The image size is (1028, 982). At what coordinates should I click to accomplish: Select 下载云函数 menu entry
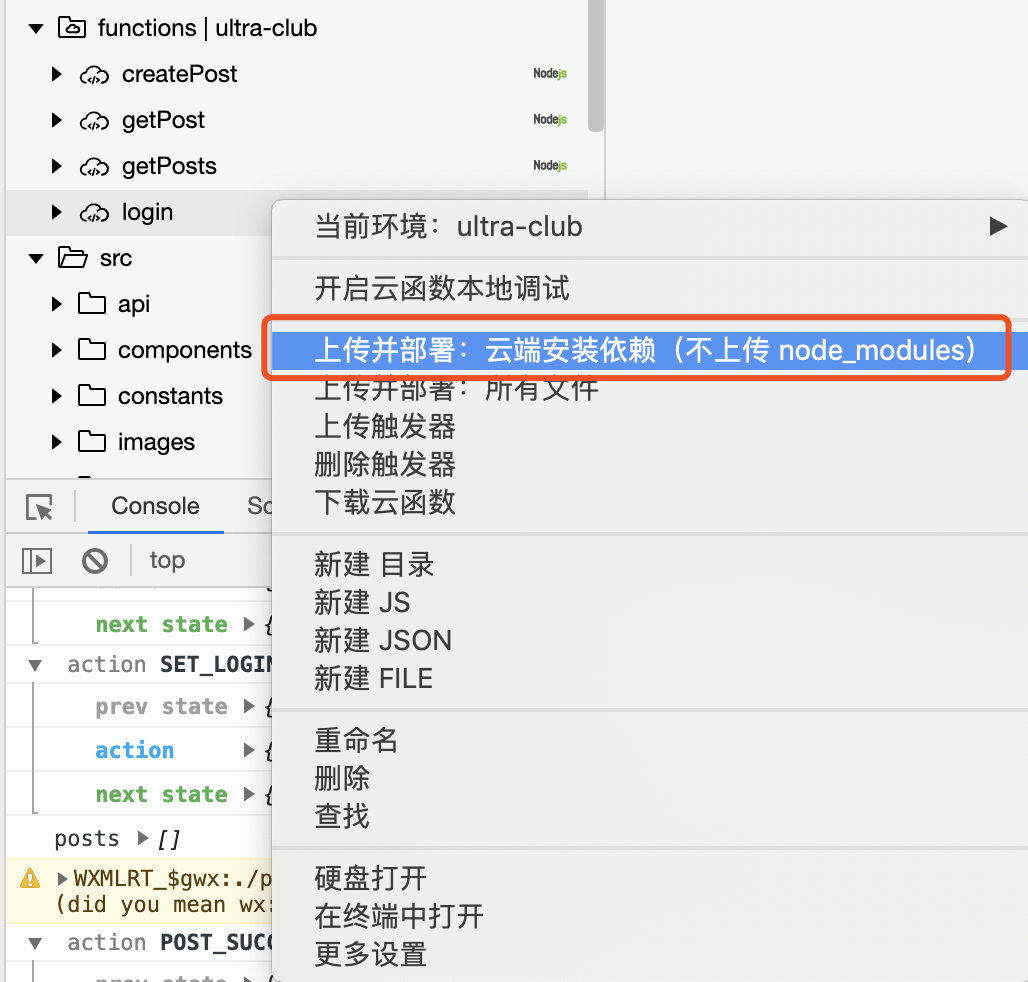pos(385,503)
